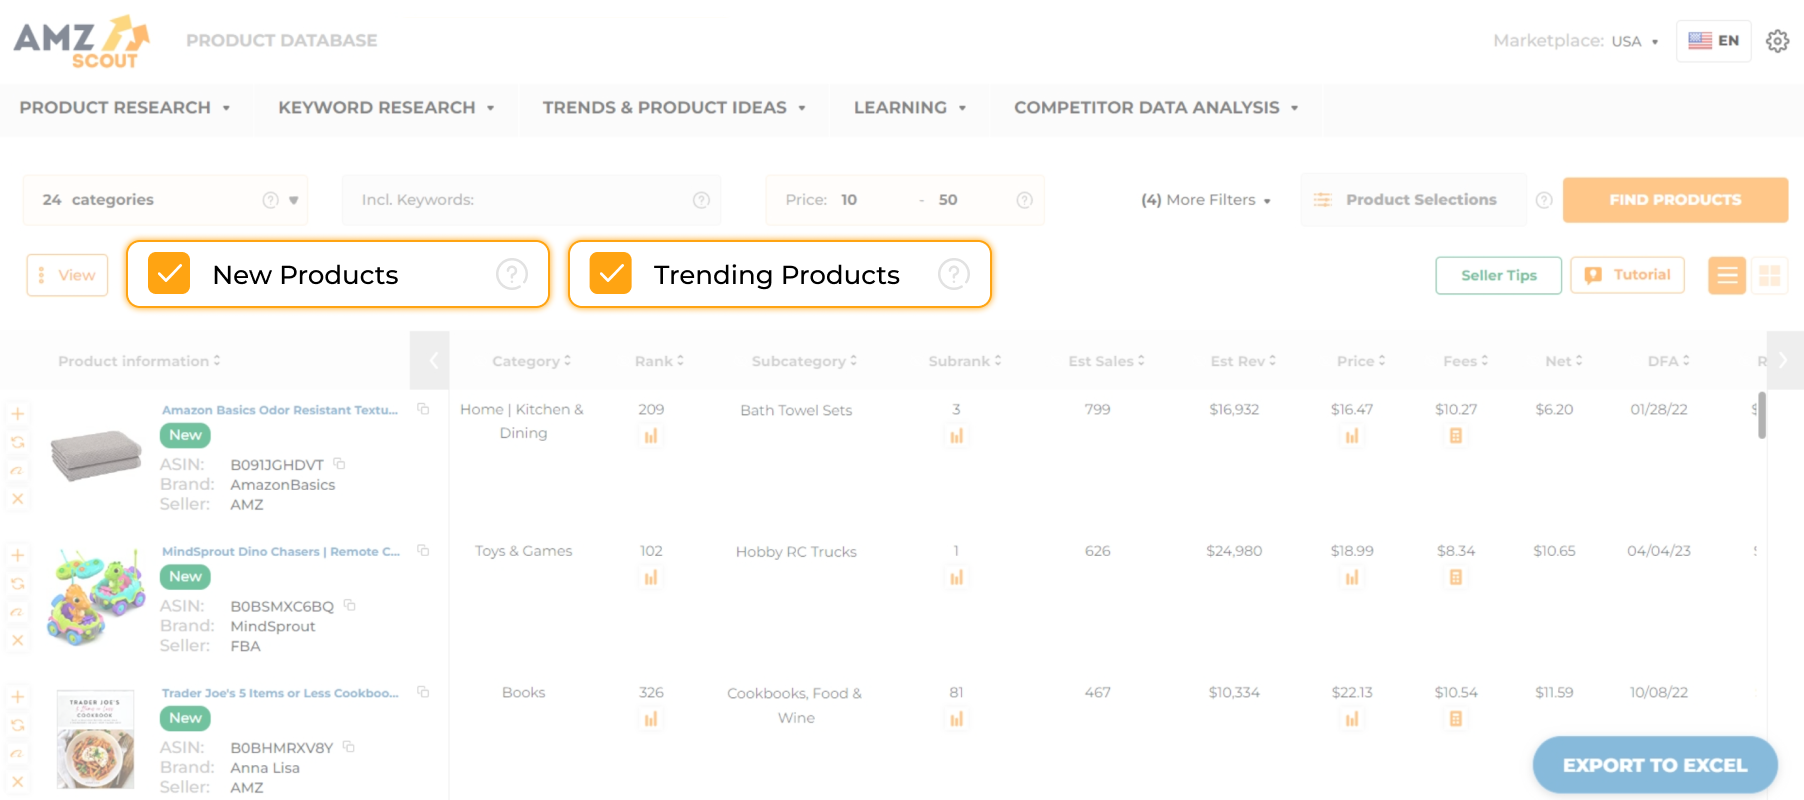Open the EN language selector
1804x800 pixels.
pyautogui.click(x=1713, y=41)
